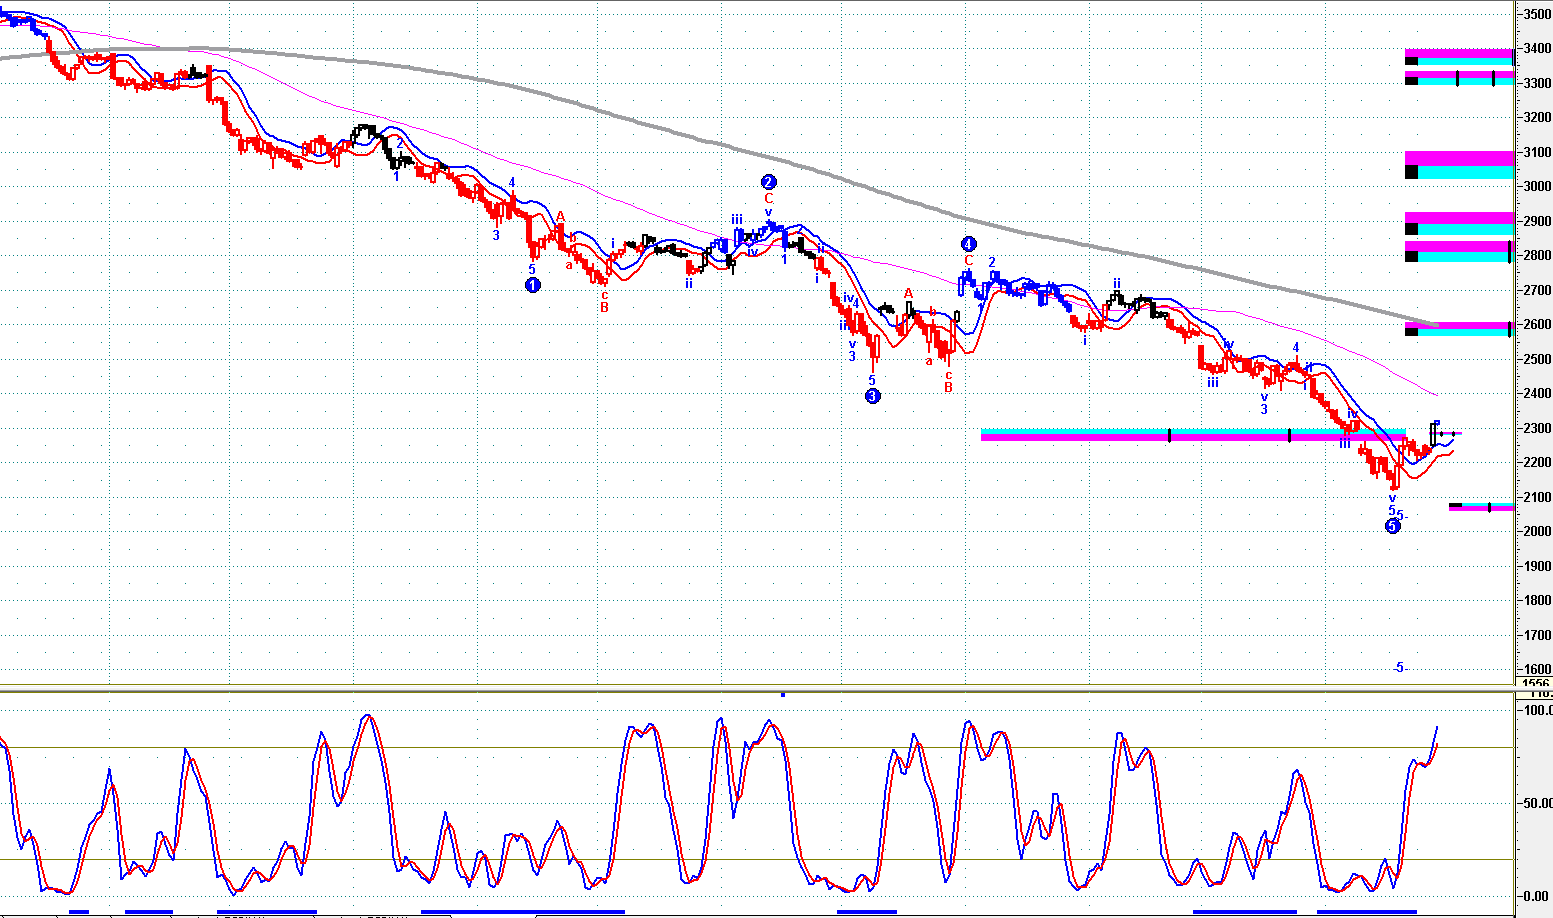Select the circled wave 4 label
The image size is (1553, 918).
coord(968,244)
